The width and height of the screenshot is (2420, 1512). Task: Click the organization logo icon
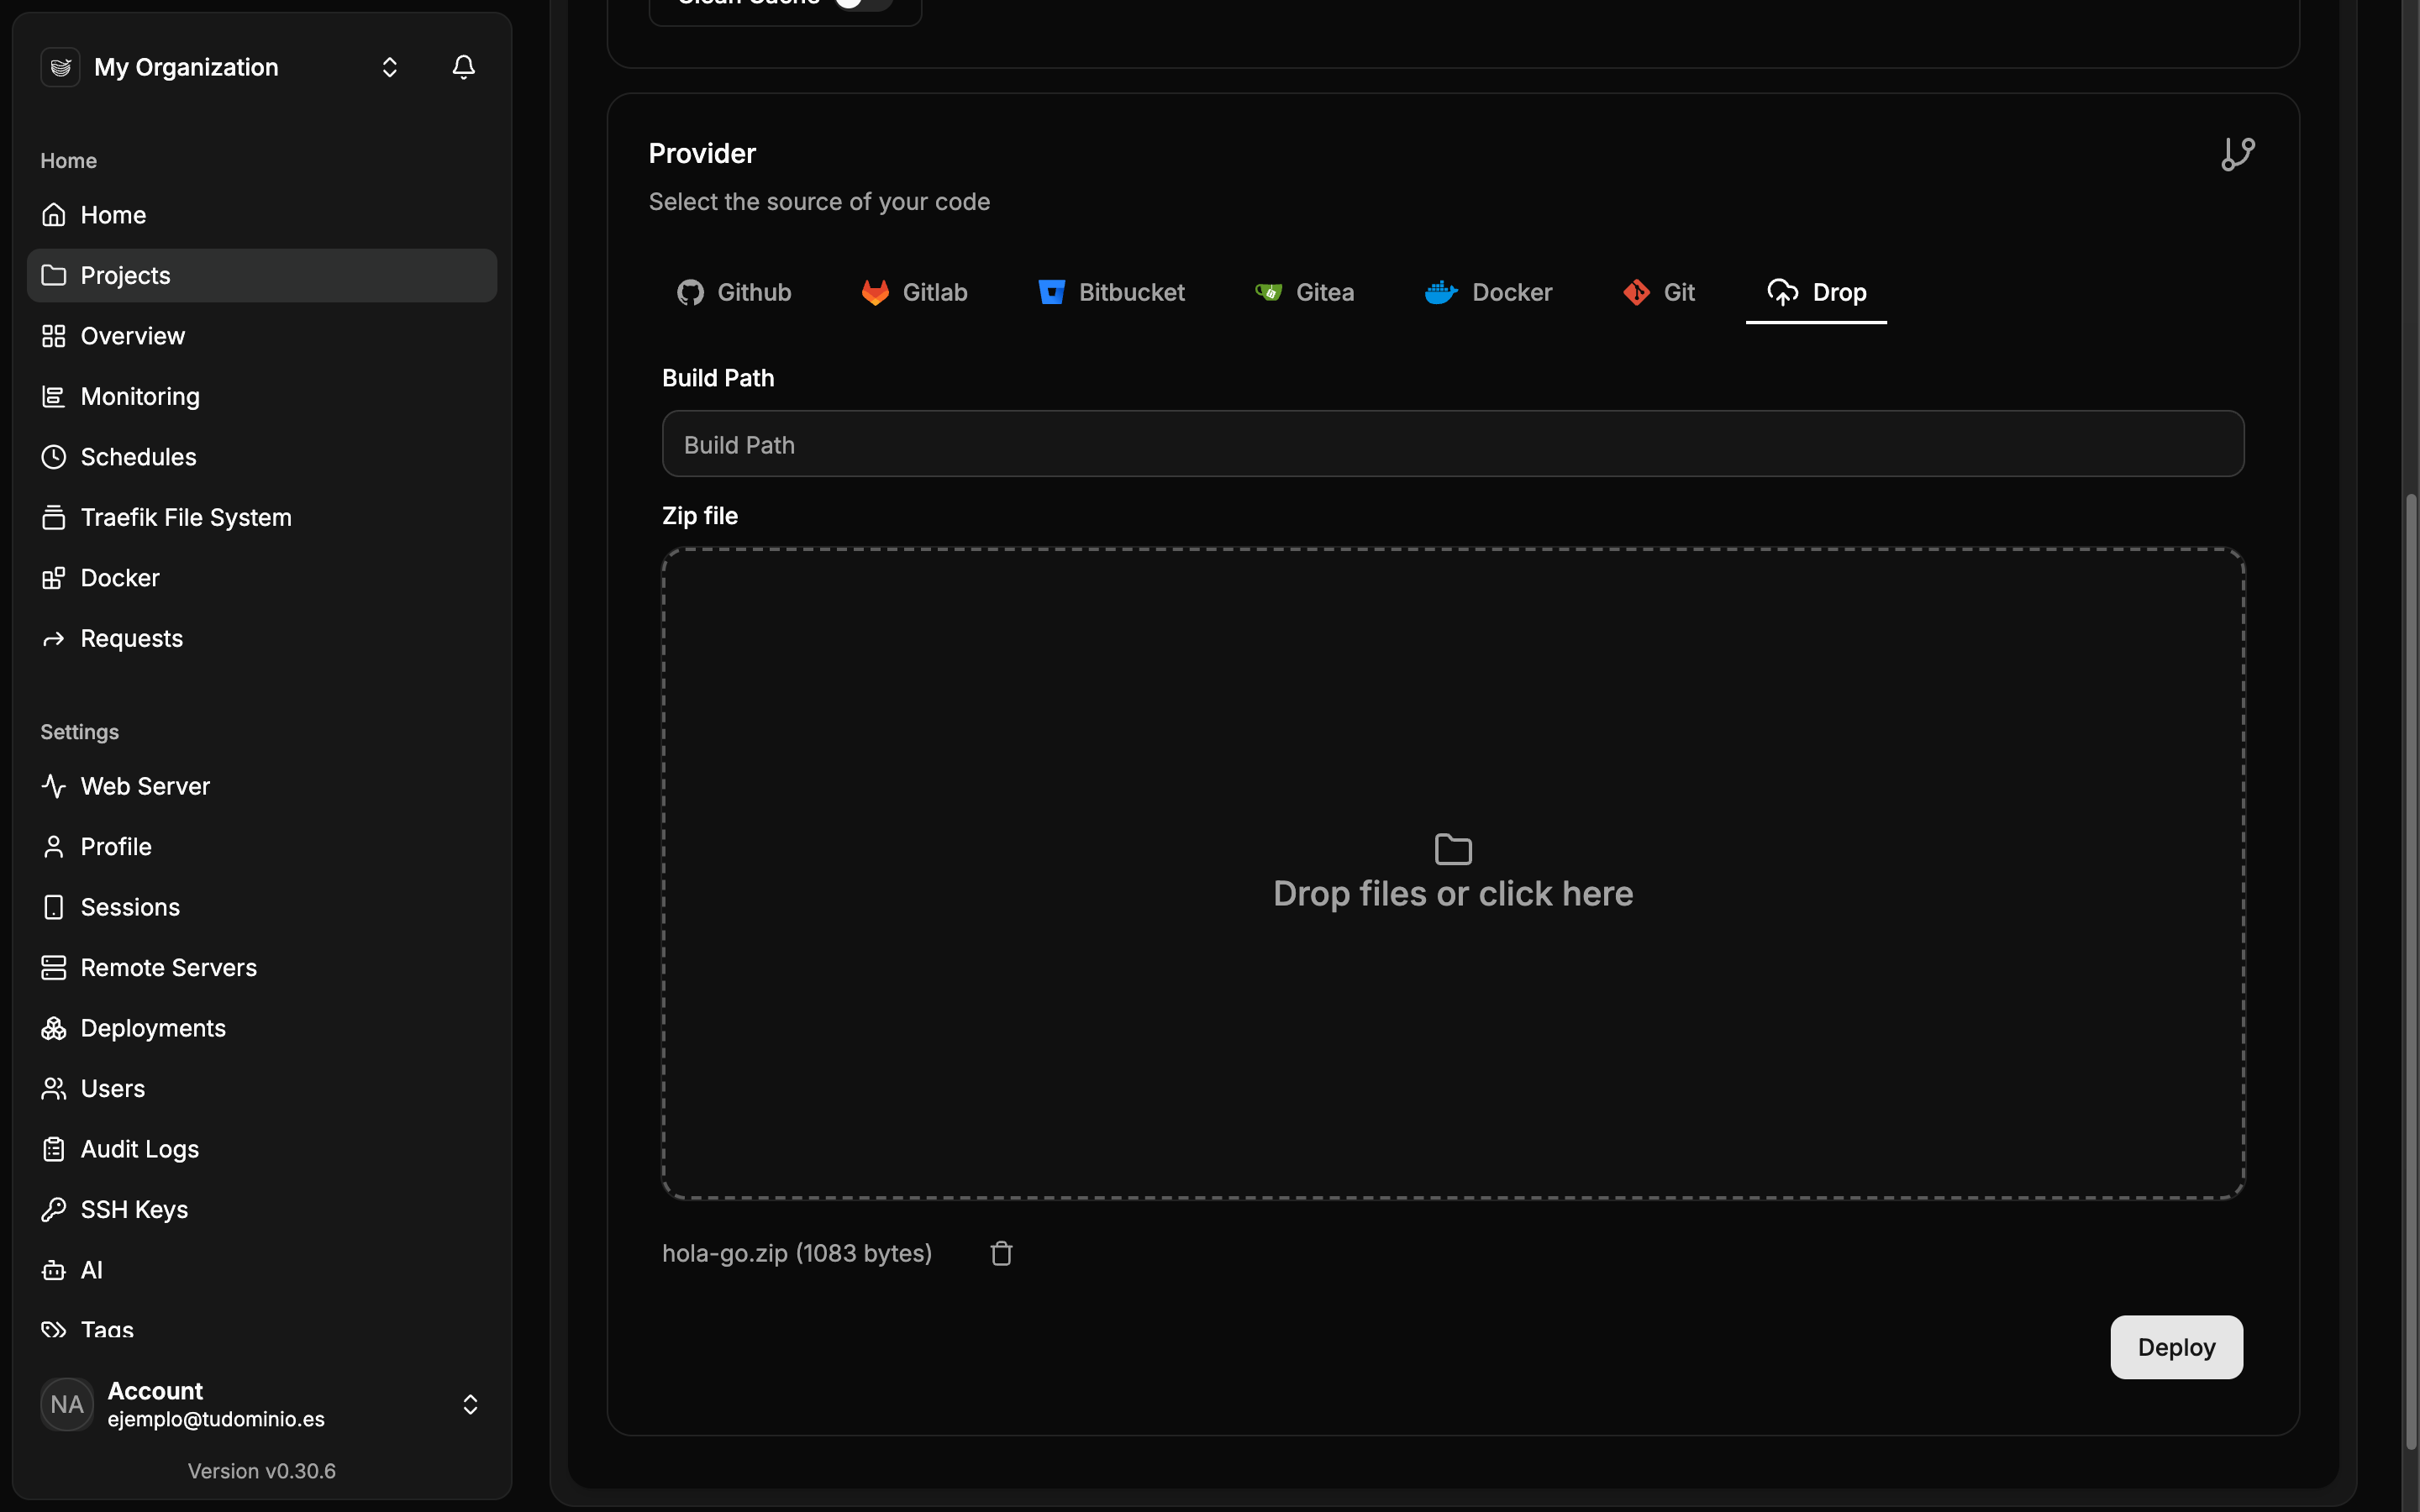[x=60, y=67]
